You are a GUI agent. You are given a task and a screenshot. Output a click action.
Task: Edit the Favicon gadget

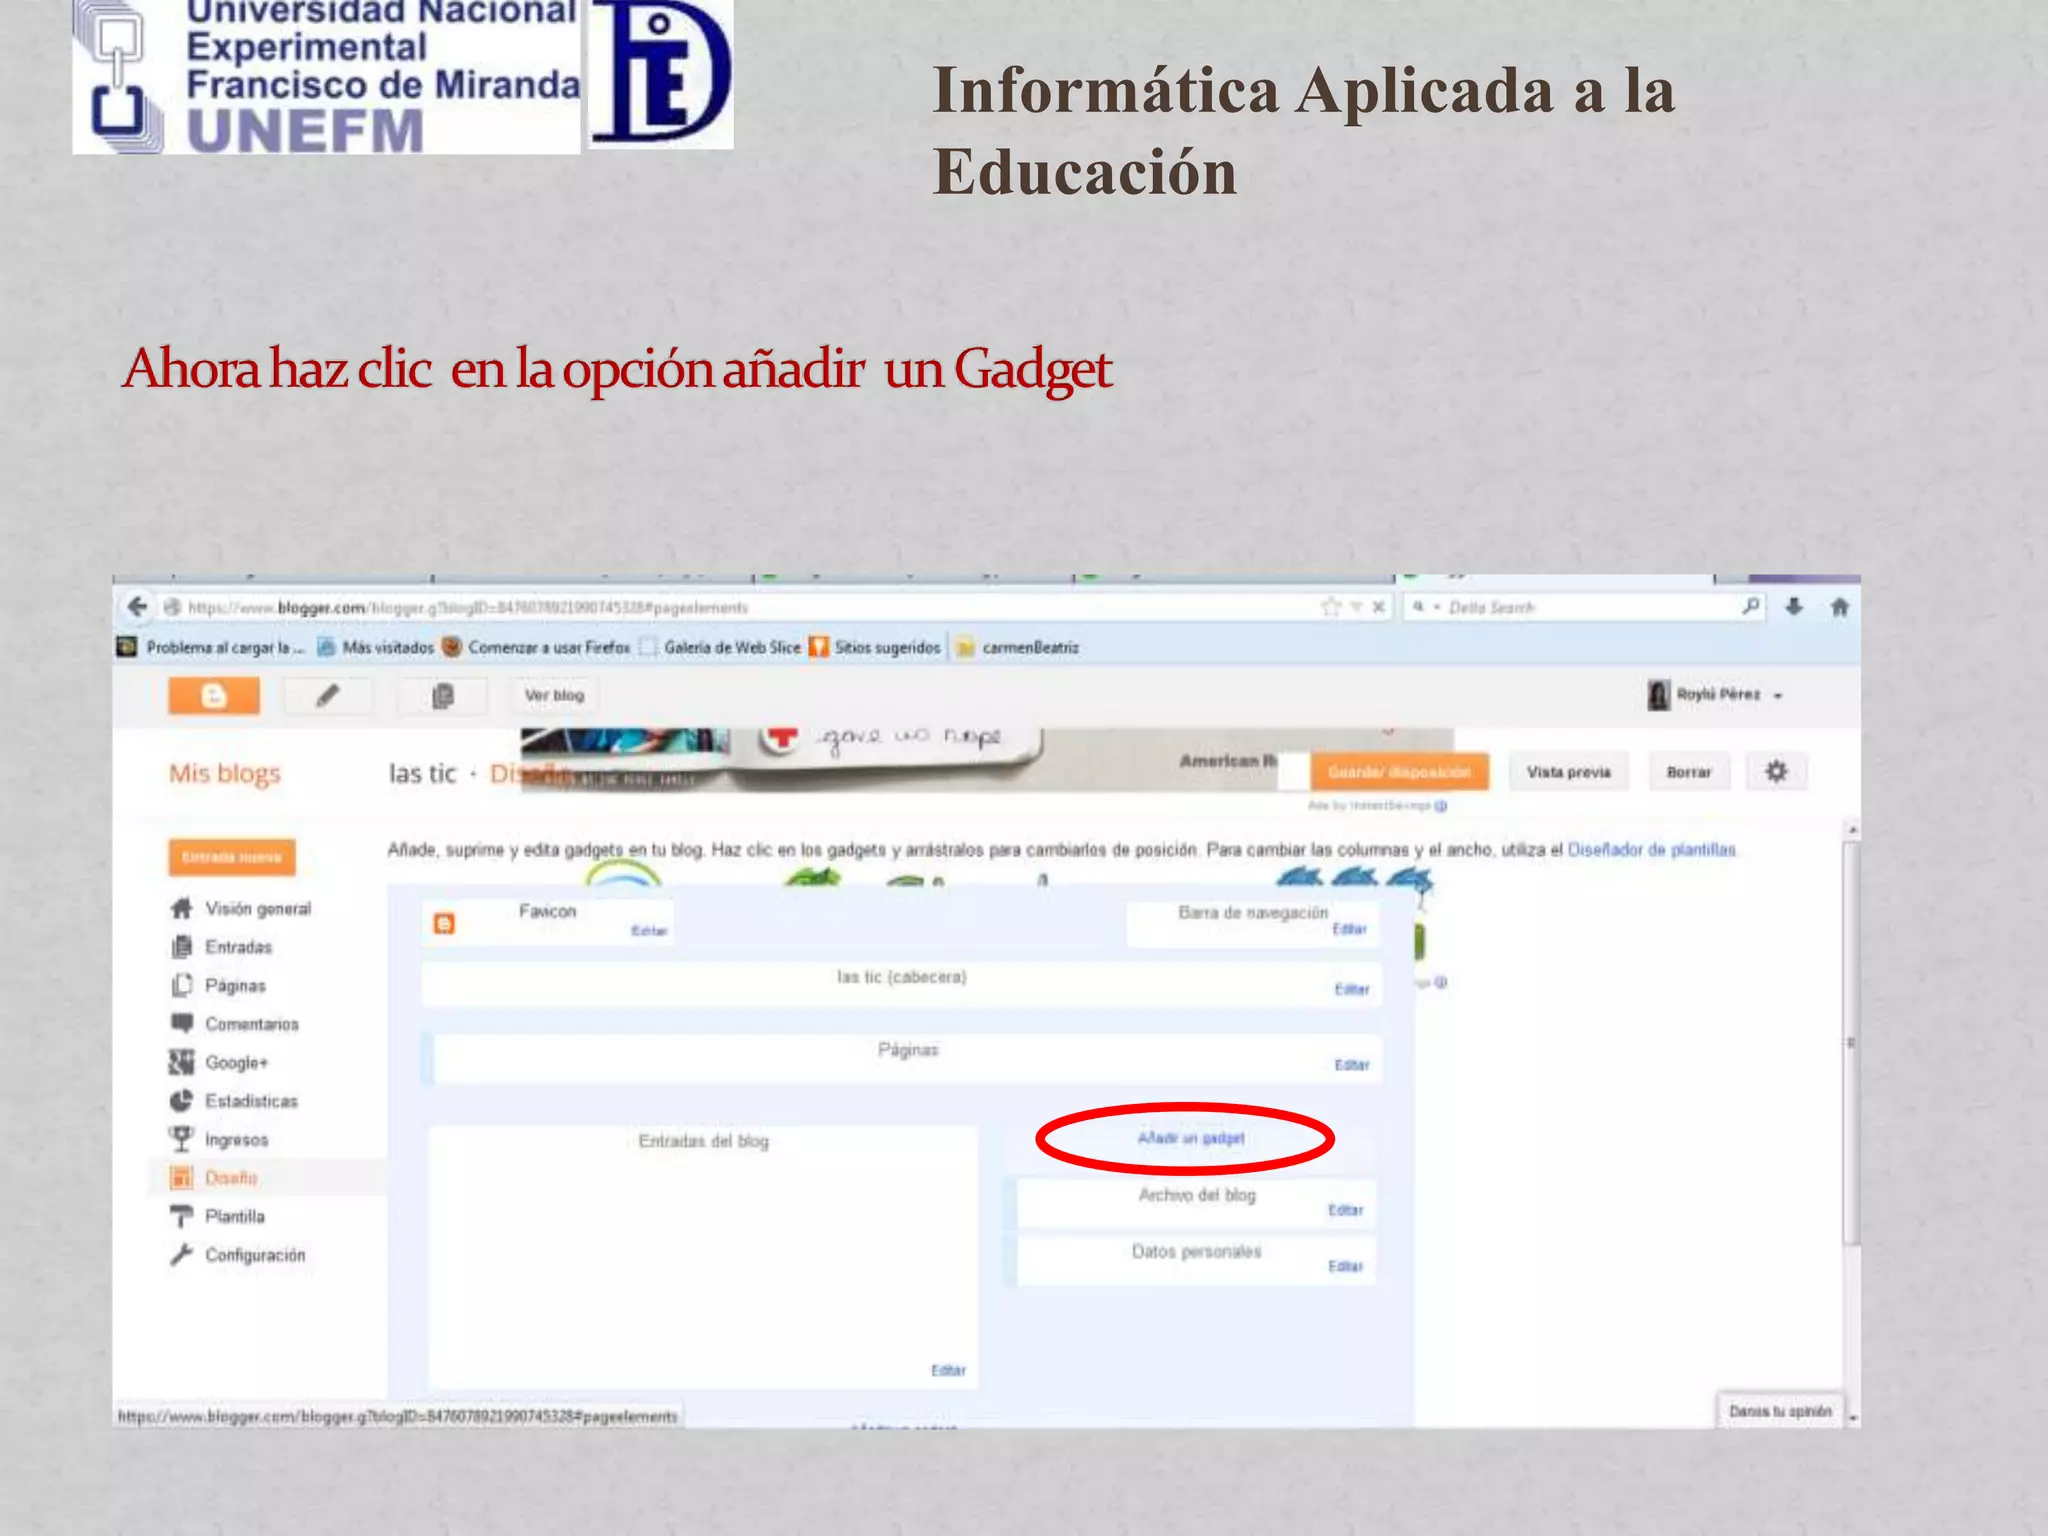click(649, 931)
